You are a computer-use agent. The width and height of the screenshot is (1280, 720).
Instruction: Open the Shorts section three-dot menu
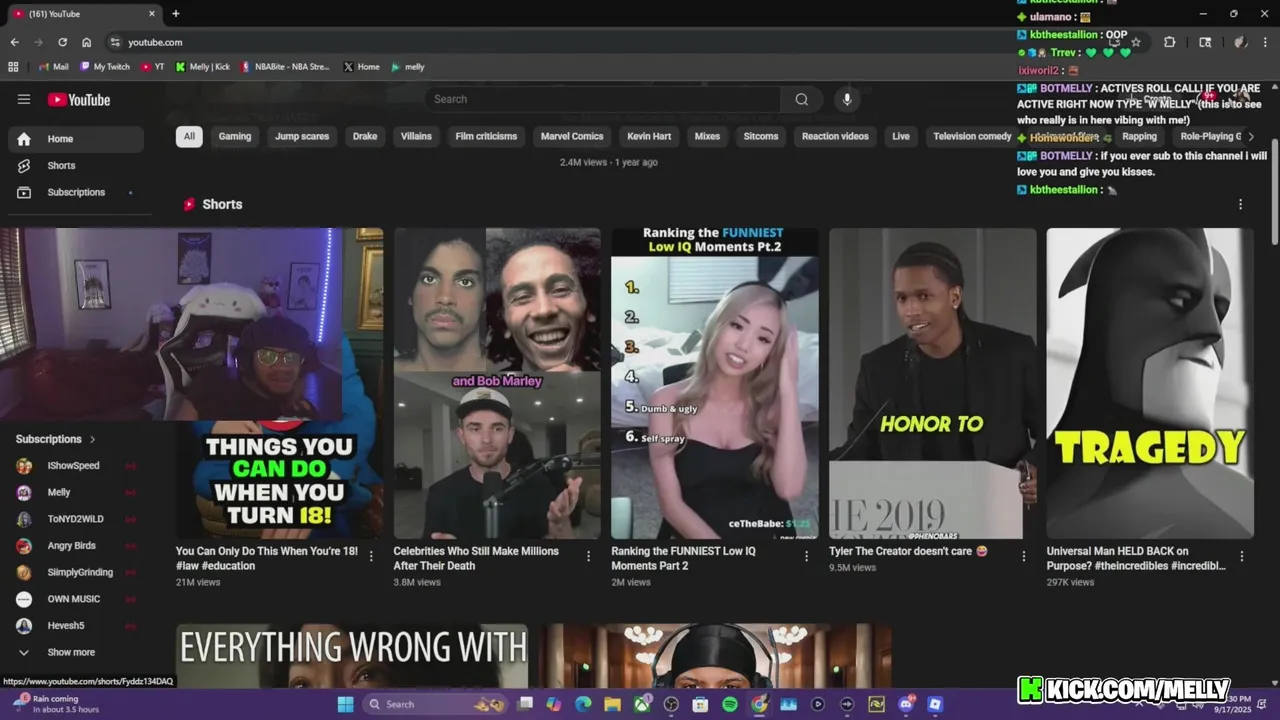pyautogui.click(x=1241, y=204)
